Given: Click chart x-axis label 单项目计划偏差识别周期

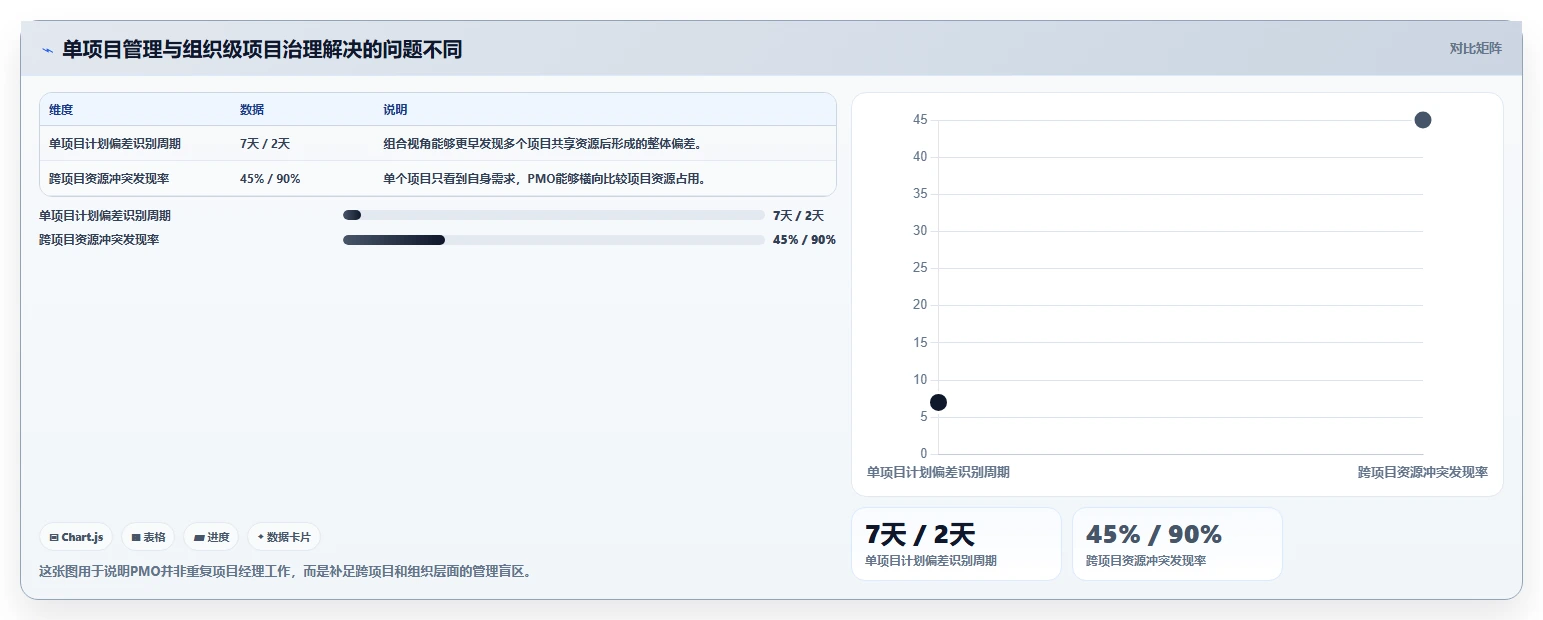Looking at the screenshot, I should pos(938,472).
